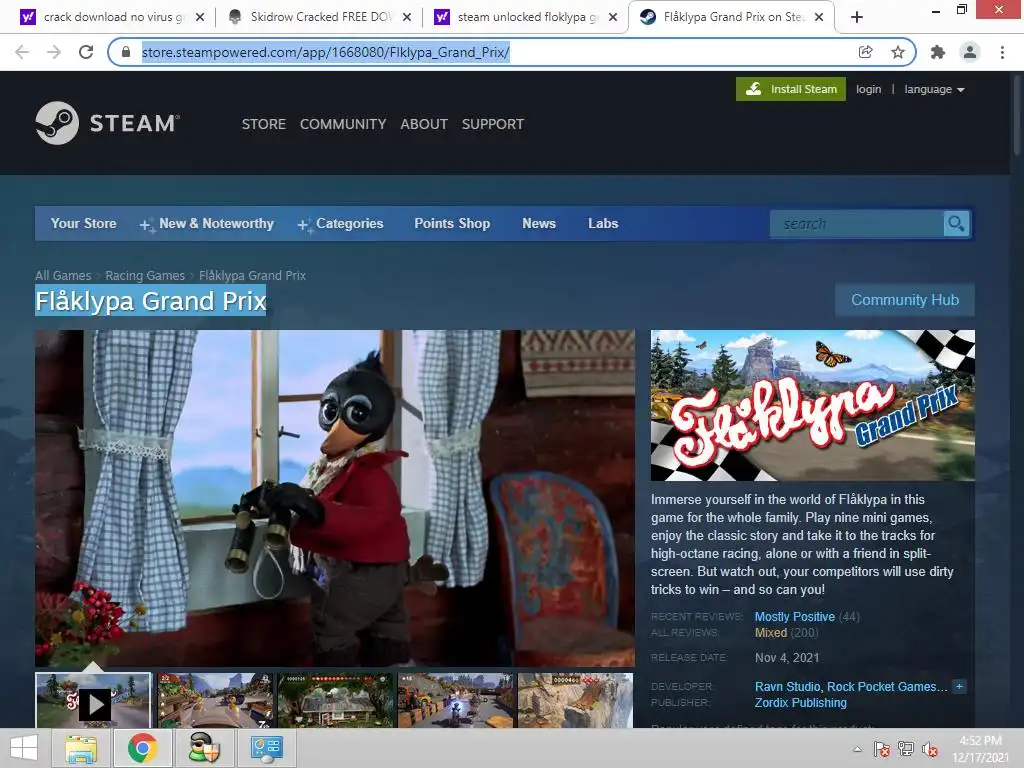Click the Flåklypa Grand Prix breadcrumb

(x=252, y=276)
